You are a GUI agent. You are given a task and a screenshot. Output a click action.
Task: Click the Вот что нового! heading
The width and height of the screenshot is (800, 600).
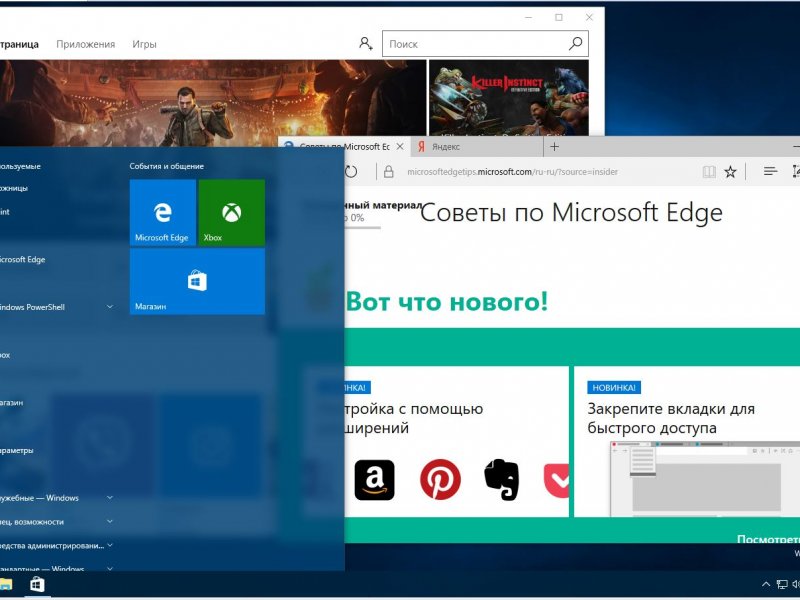click(x=447, y=301)
